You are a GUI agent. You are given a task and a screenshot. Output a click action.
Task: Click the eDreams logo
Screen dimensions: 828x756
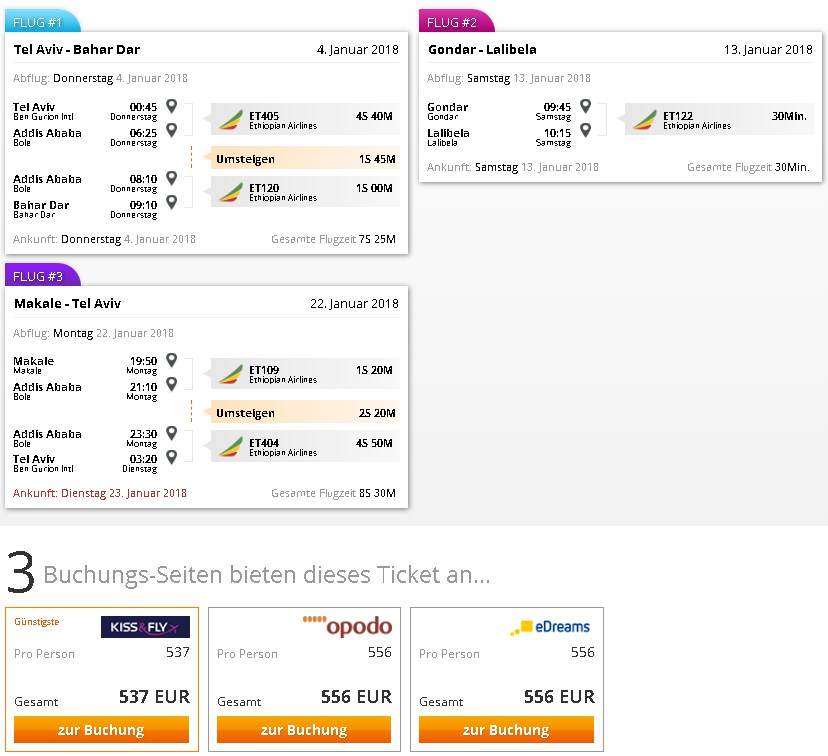550,627
